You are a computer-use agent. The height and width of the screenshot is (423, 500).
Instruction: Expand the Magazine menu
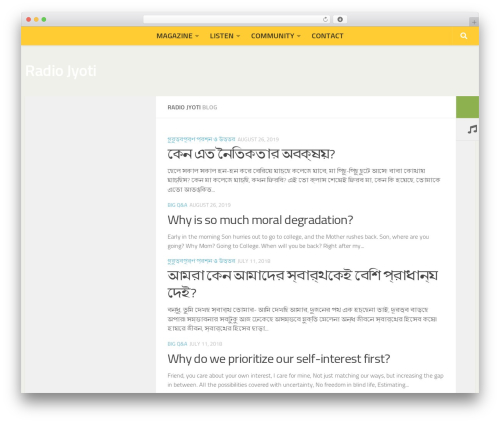[x=177, y=36]
